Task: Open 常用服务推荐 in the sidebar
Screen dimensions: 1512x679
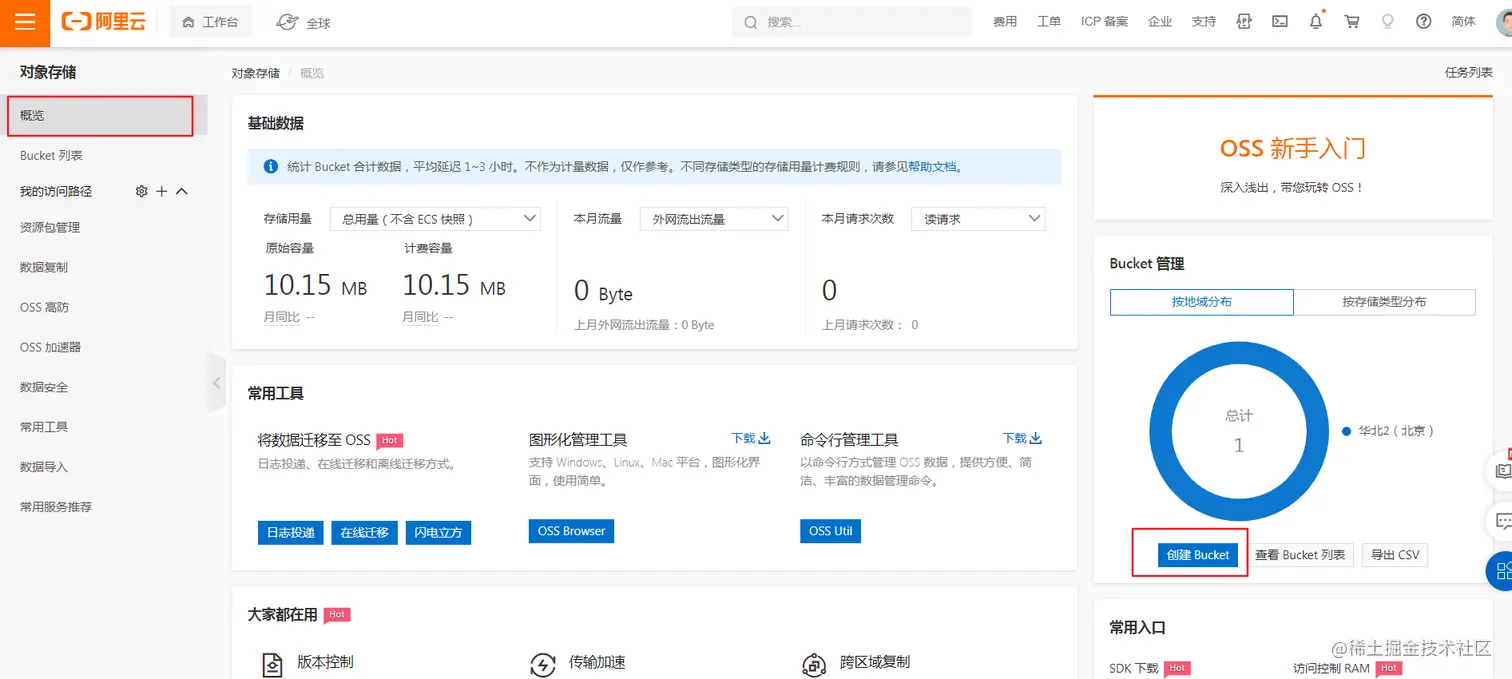Action: pyautogui.click(x=56, y=507)
